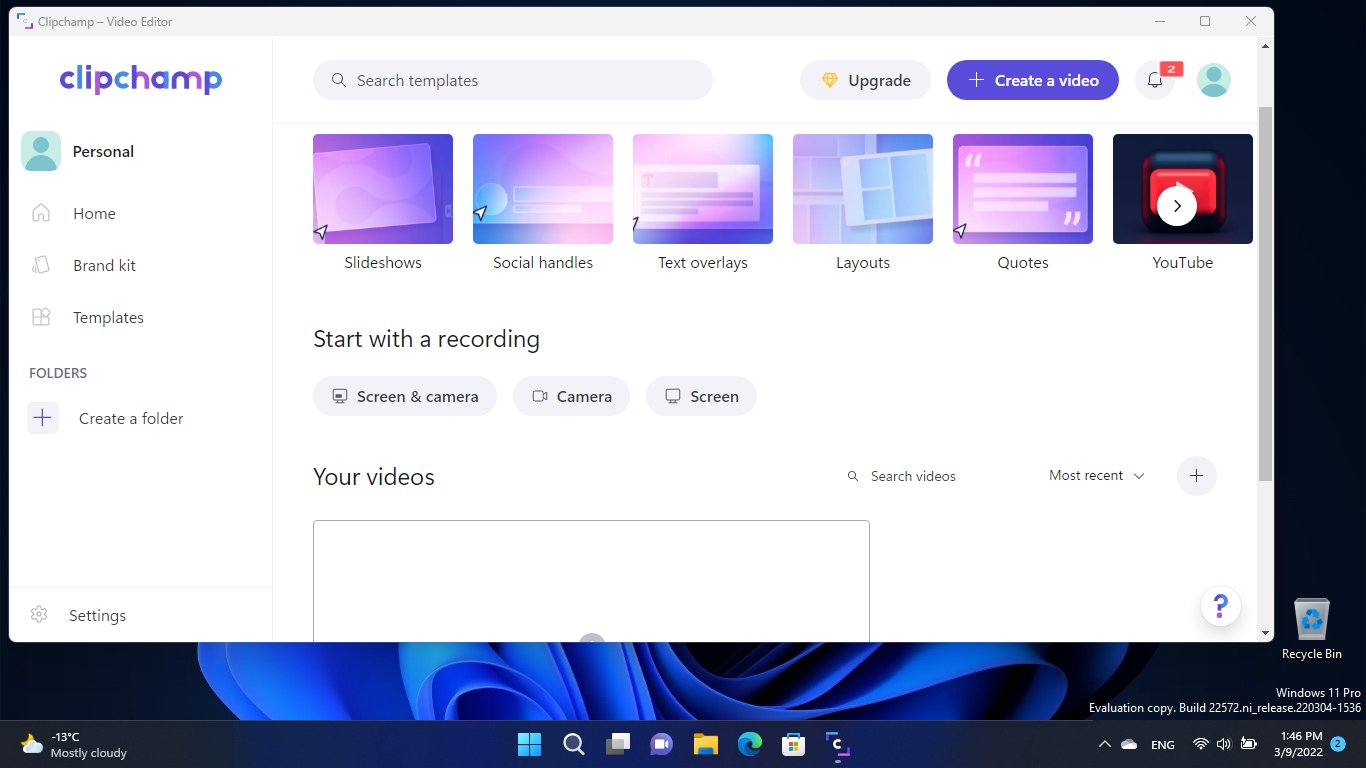Open Microsoft Store from the taskbar
This screenshot has width=1366, height=768.
(x=794, y=744)
